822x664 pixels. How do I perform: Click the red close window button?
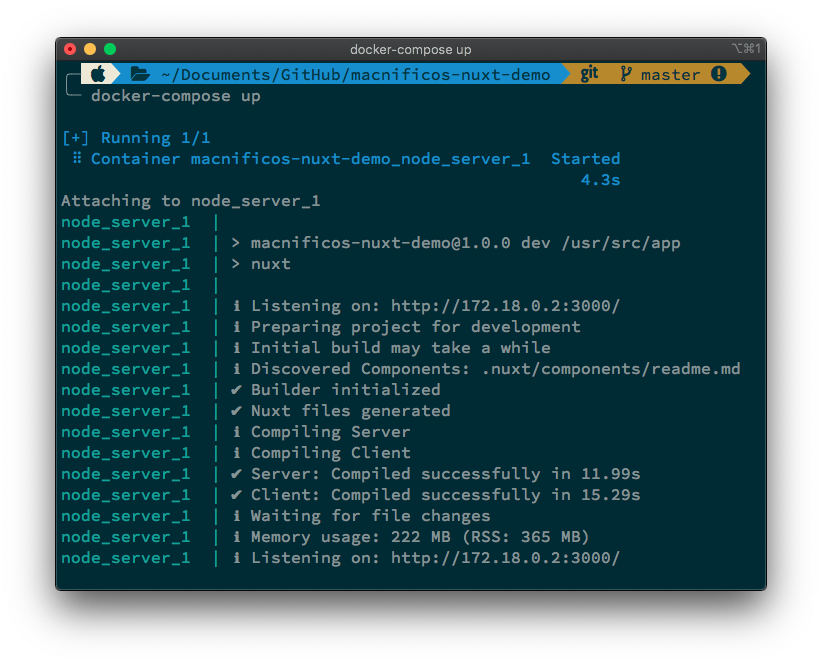click(x=70, y=49)
